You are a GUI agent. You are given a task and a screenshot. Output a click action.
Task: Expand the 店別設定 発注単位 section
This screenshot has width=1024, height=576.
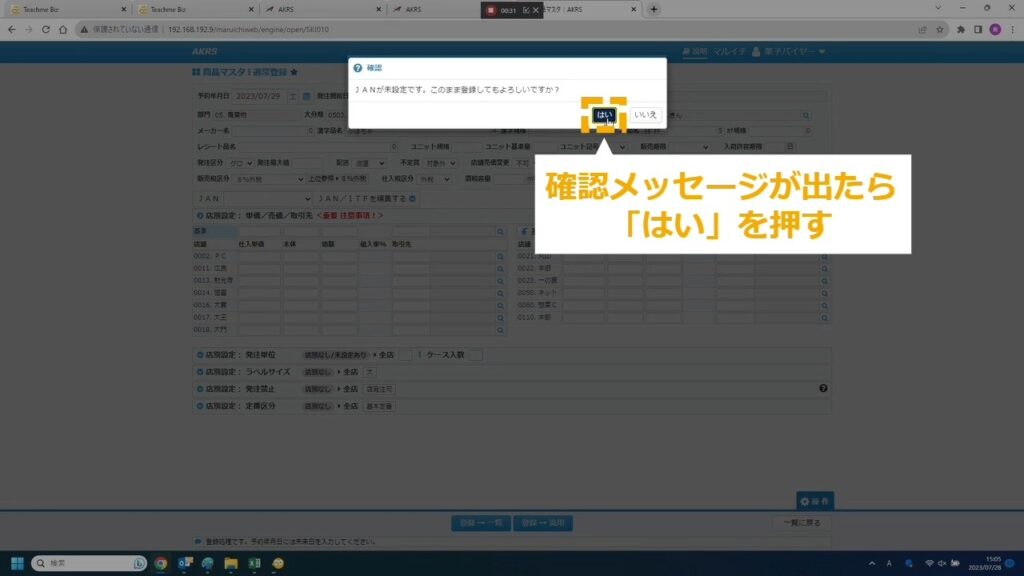click(x=199, y=355)
